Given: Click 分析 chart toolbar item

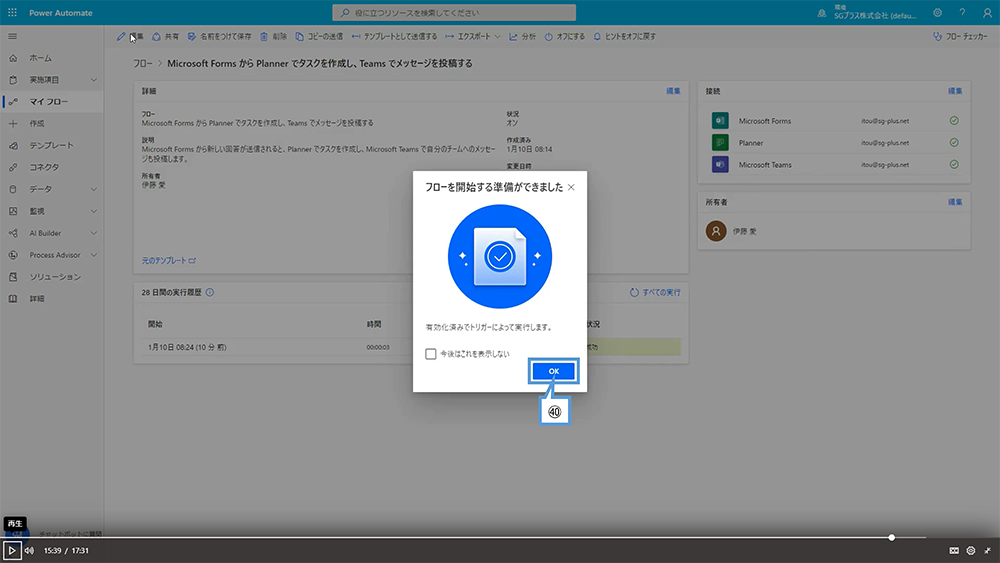Looking at the screenshot, I should pos(522,37).
